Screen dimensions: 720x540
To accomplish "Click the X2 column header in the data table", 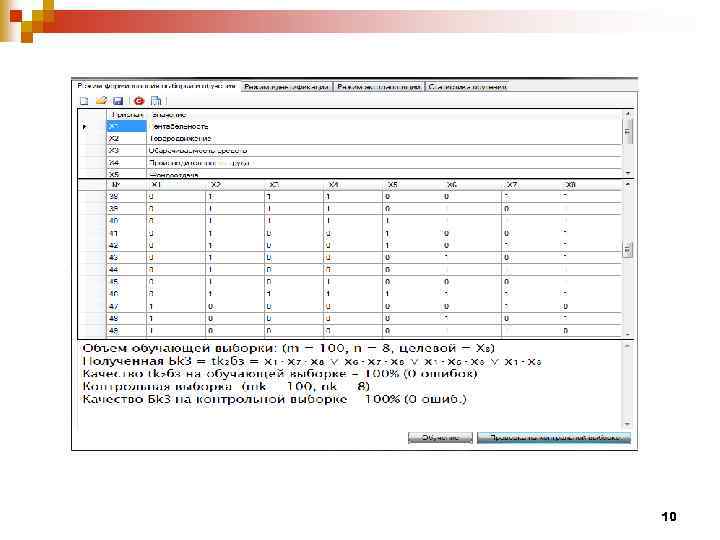I will click(x=235, y=185).
